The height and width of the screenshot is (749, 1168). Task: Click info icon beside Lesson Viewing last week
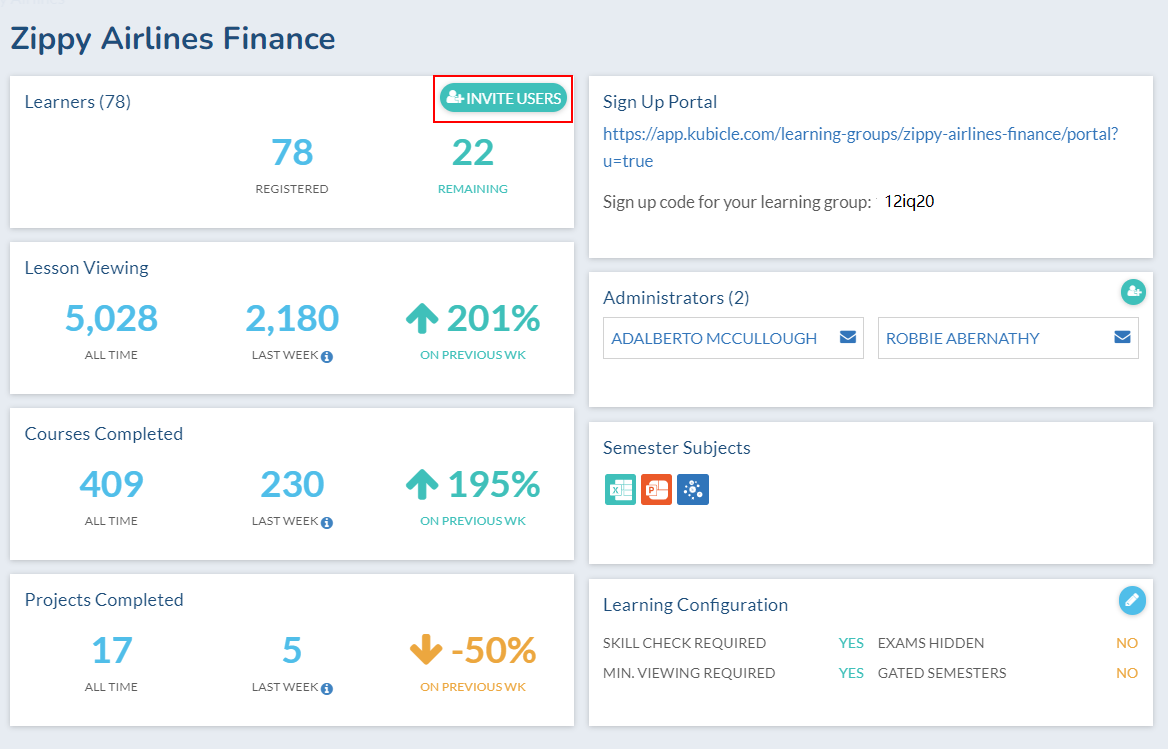click(x=327, y=357)
